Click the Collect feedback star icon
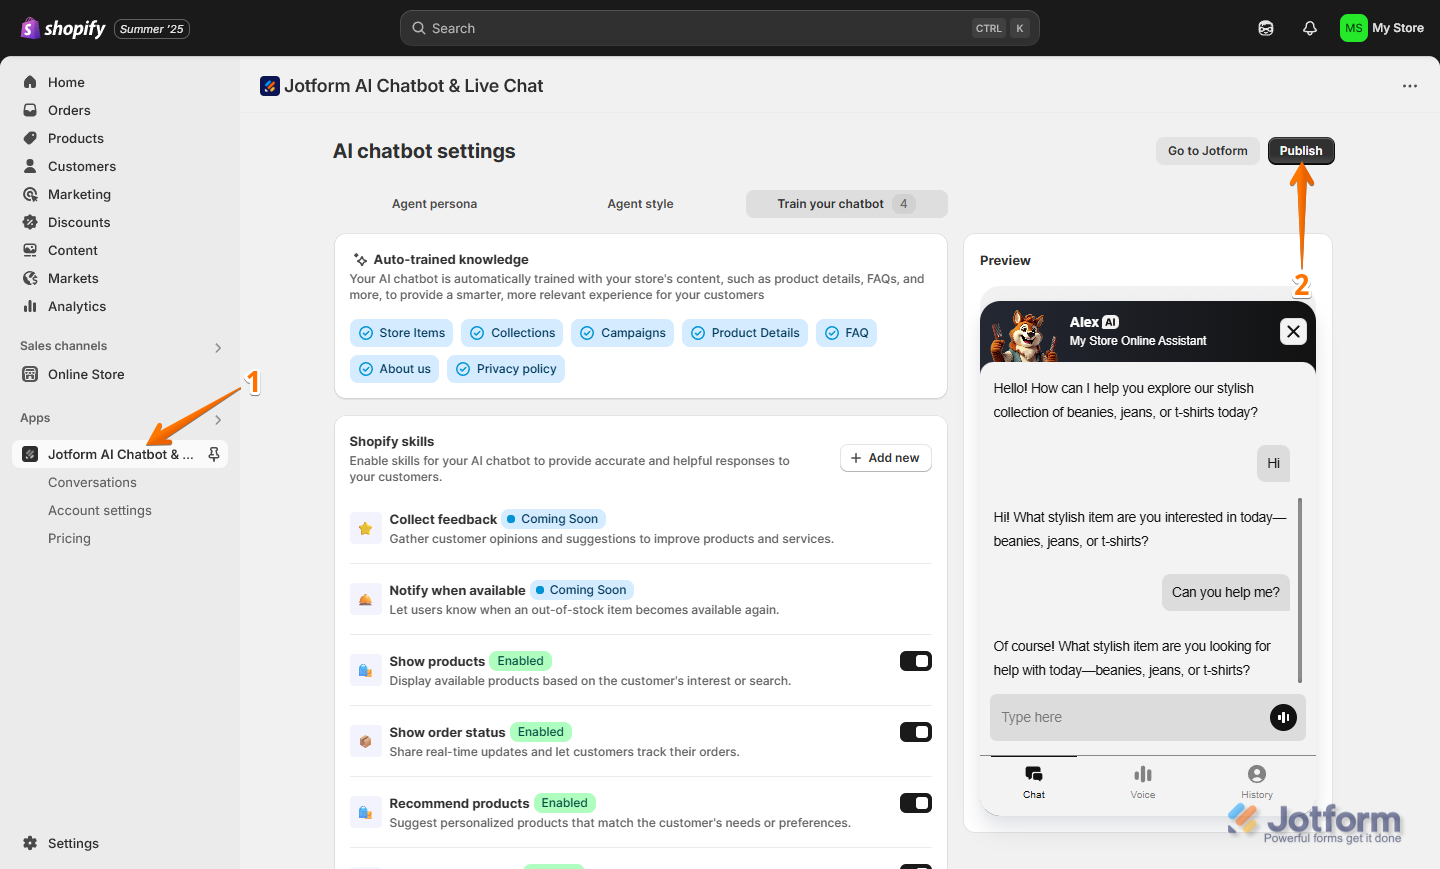 (x=365, y=528)
